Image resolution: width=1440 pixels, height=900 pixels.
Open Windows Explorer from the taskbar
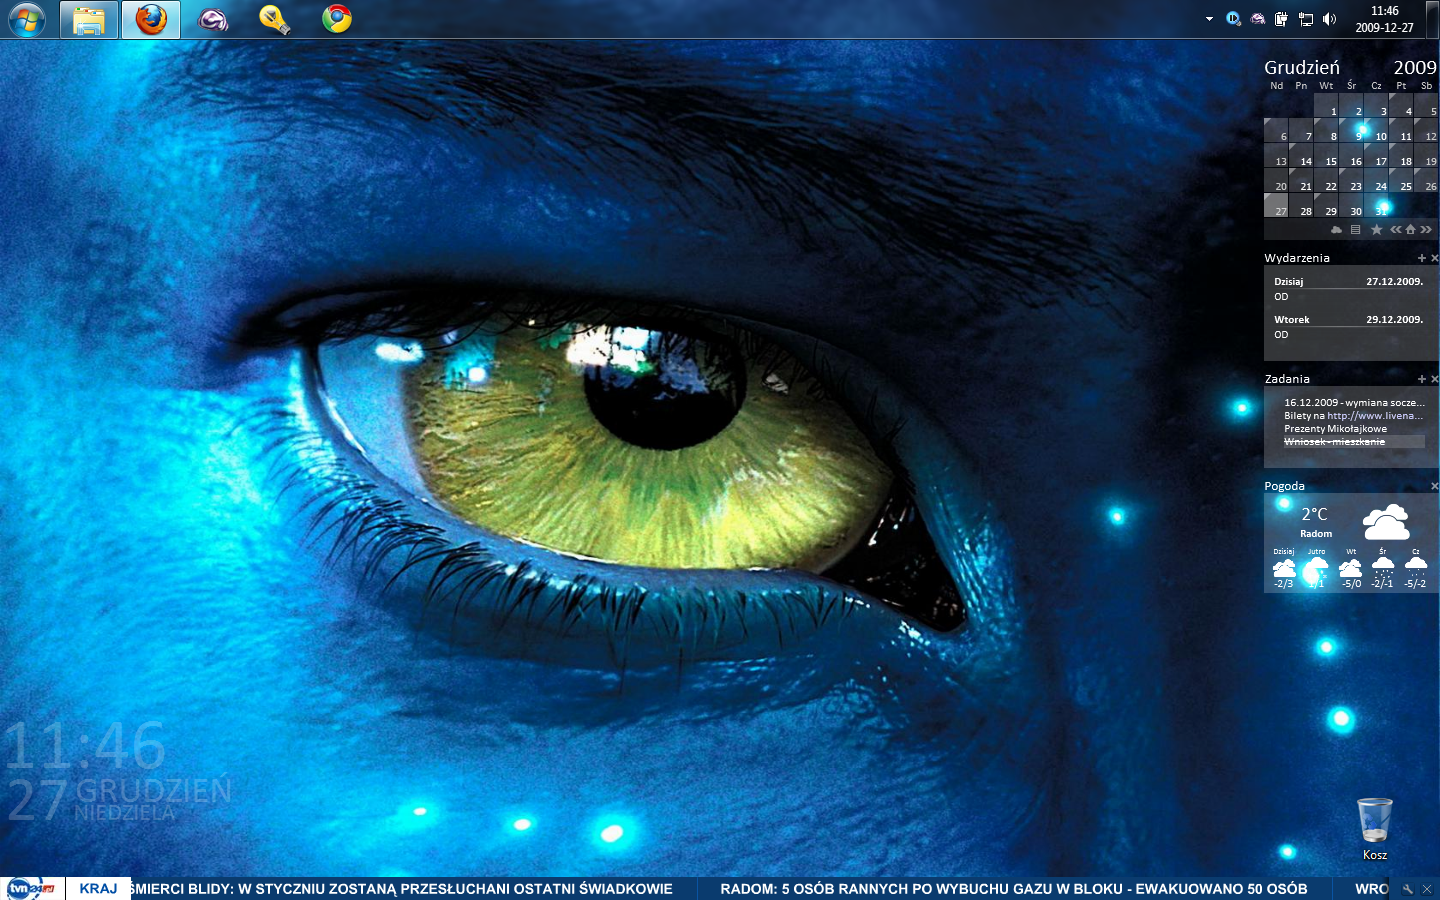pos(89,19)
